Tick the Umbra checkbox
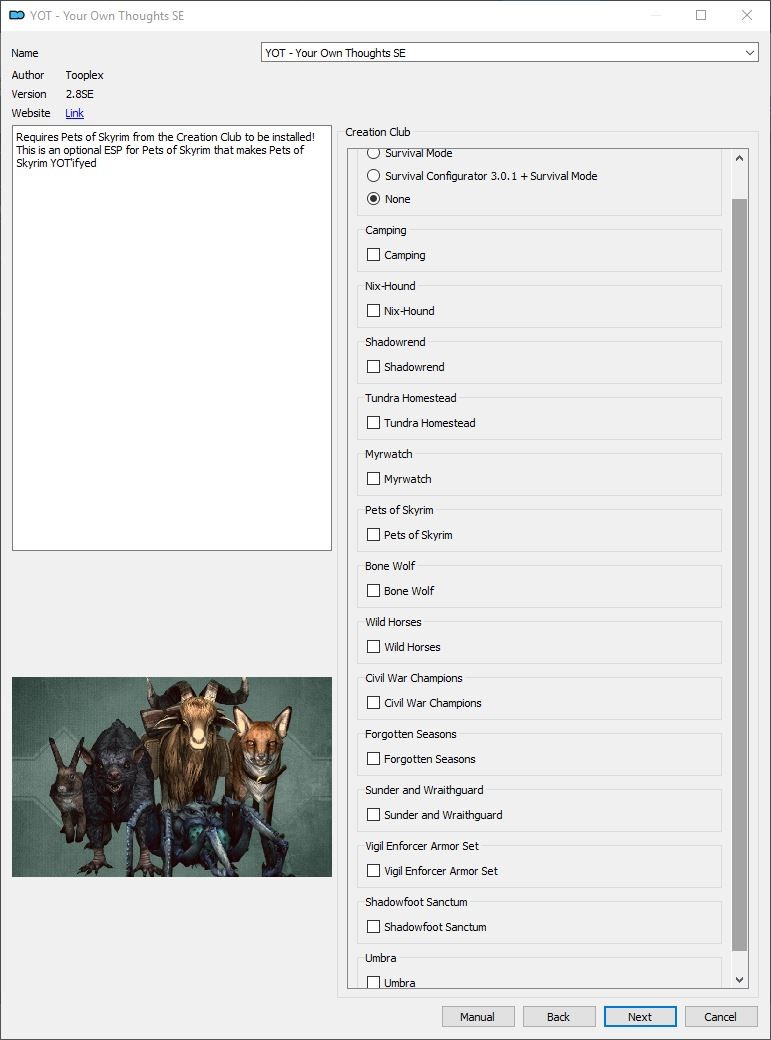 pos(374,982)
